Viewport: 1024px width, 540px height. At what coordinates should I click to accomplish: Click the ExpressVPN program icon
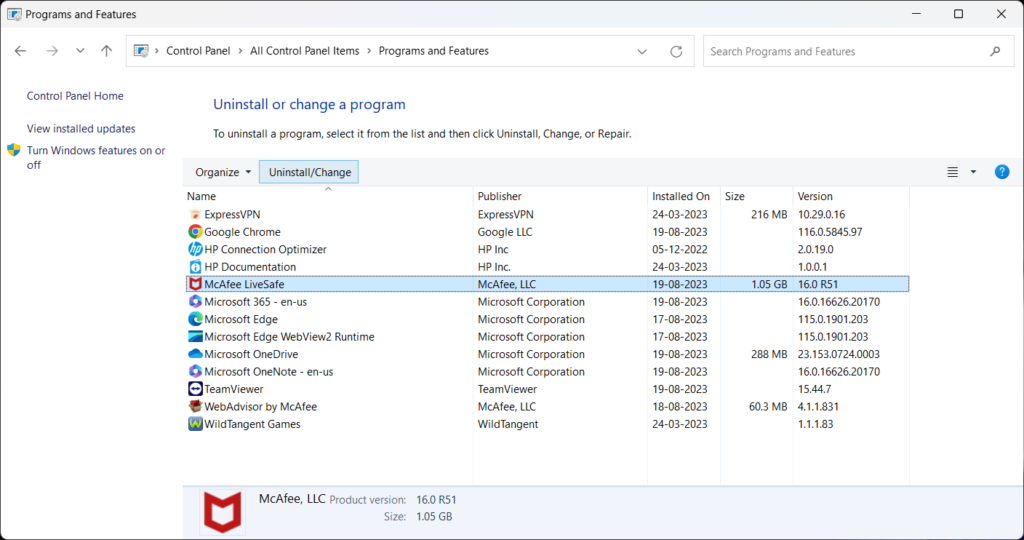click(x=195, y=214)
